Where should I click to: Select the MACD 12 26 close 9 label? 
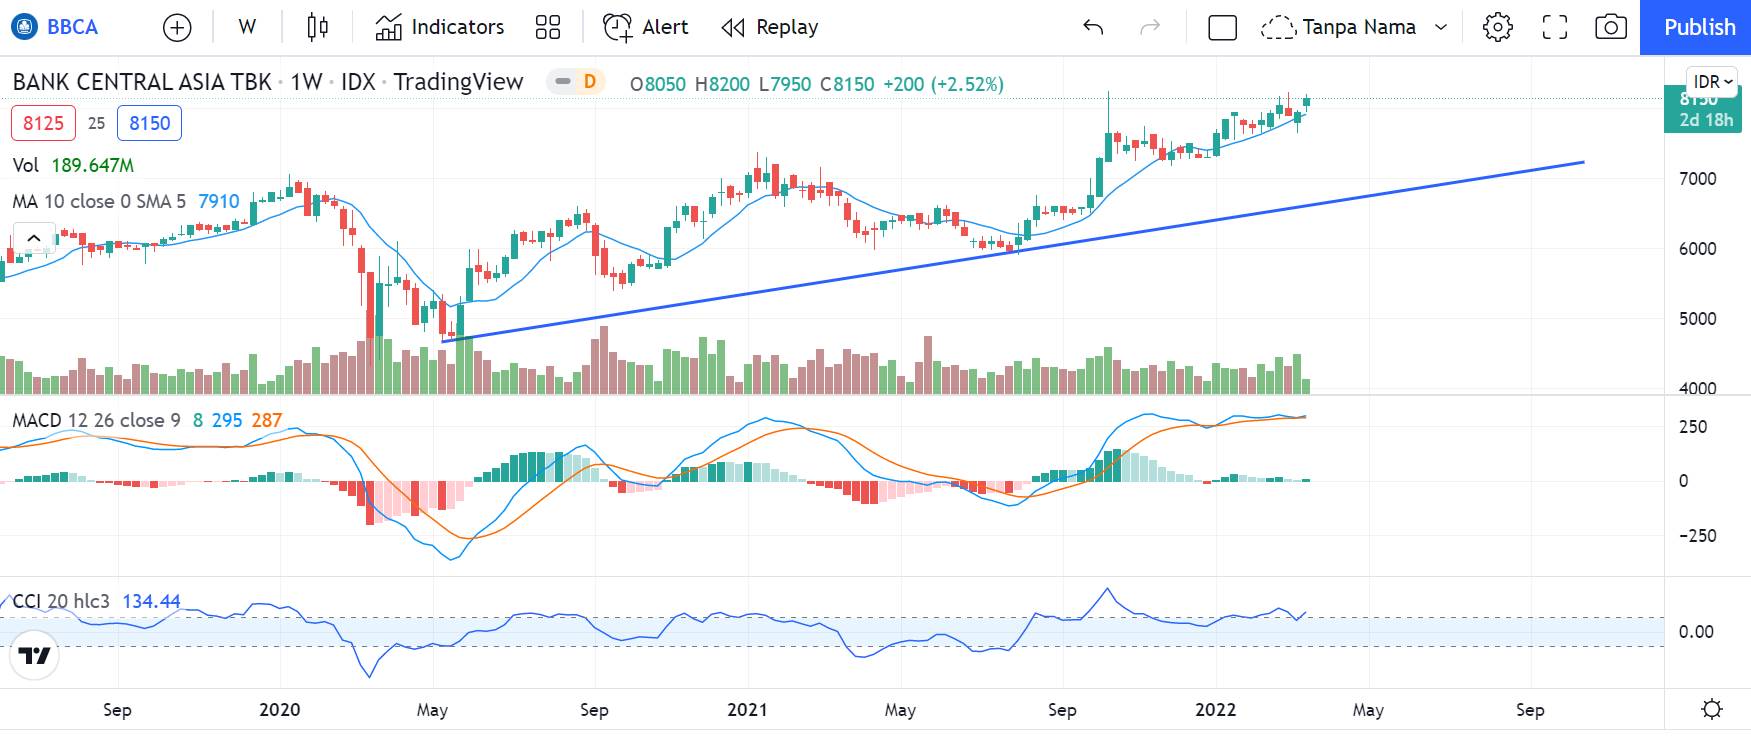click(x=96, y=420)
